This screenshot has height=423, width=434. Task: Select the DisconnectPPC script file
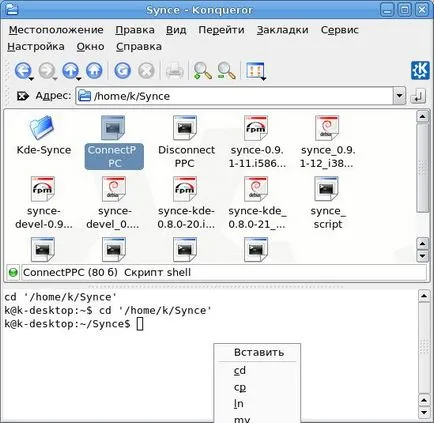[x=186, y=142]
